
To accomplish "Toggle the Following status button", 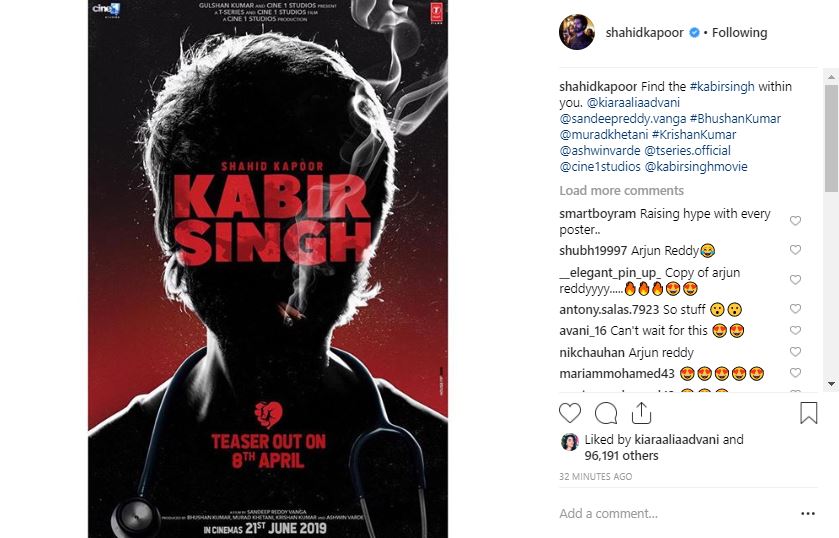I will click(739, 33).
